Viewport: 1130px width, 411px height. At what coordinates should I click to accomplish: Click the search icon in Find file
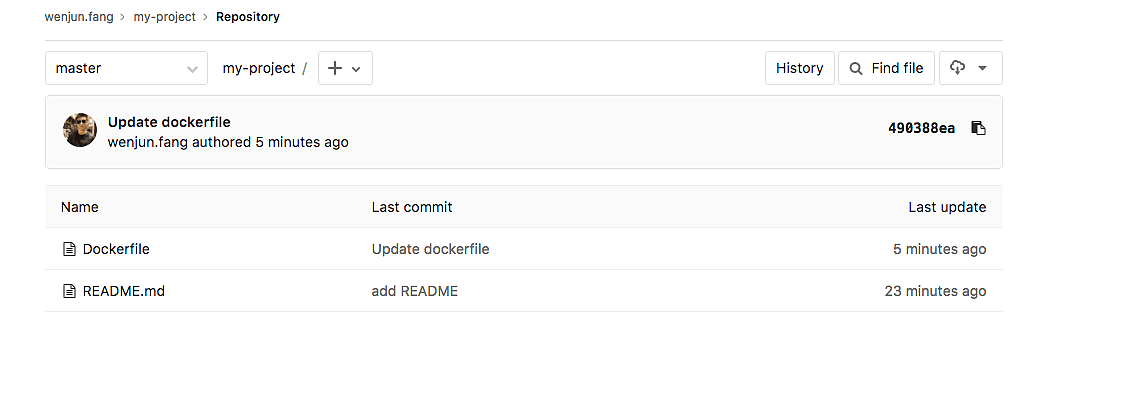(x=855, y=68)
